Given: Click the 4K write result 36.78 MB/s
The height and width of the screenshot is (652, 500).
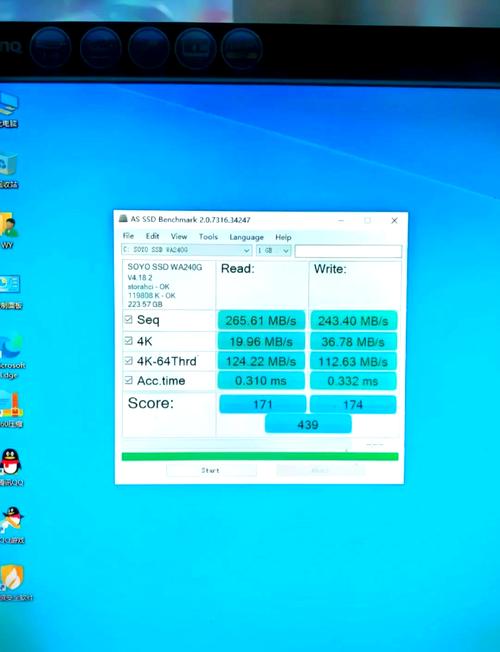Looking at the screenshot, I should coord(353,341).
